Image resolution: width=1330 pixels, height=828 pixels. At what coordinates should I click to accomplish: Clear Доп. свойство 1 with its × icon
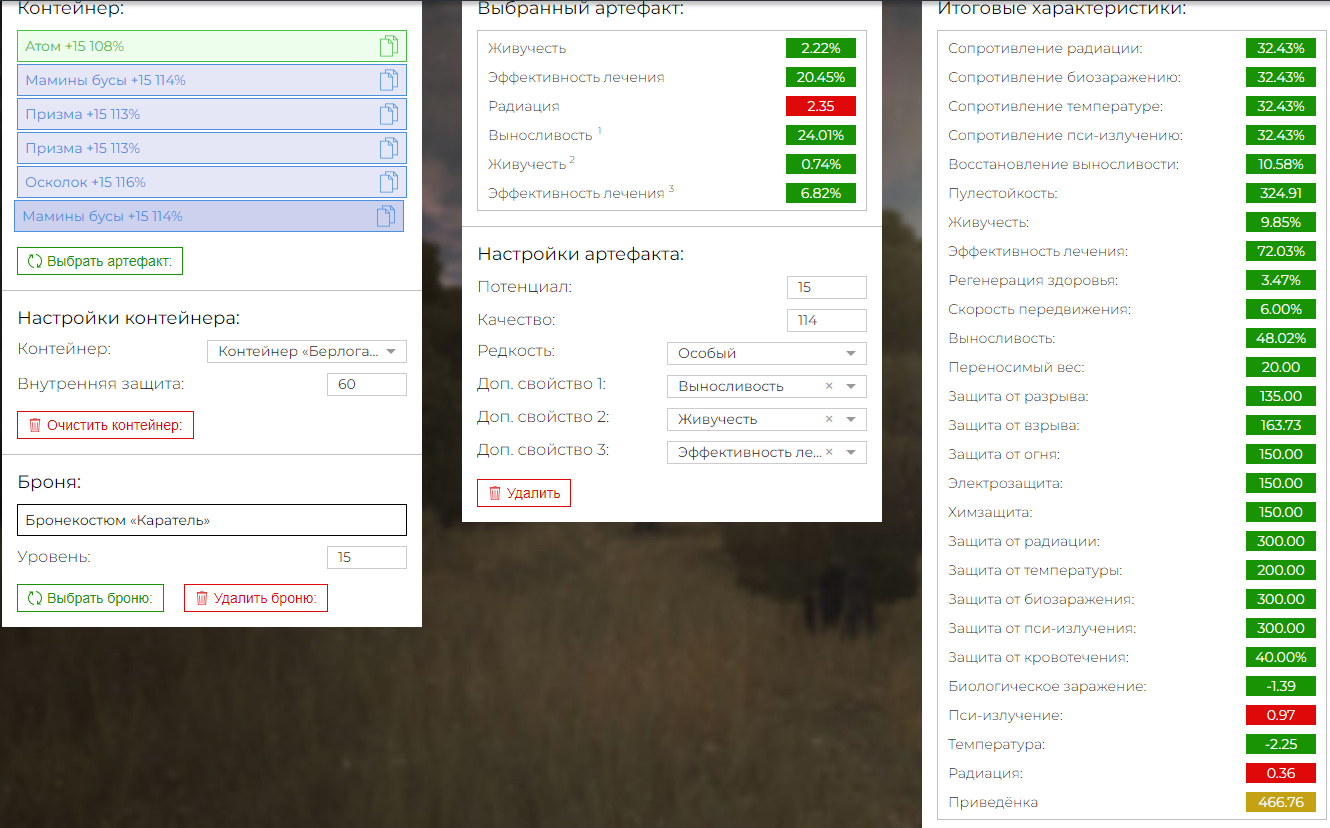(x=829, y=387)
